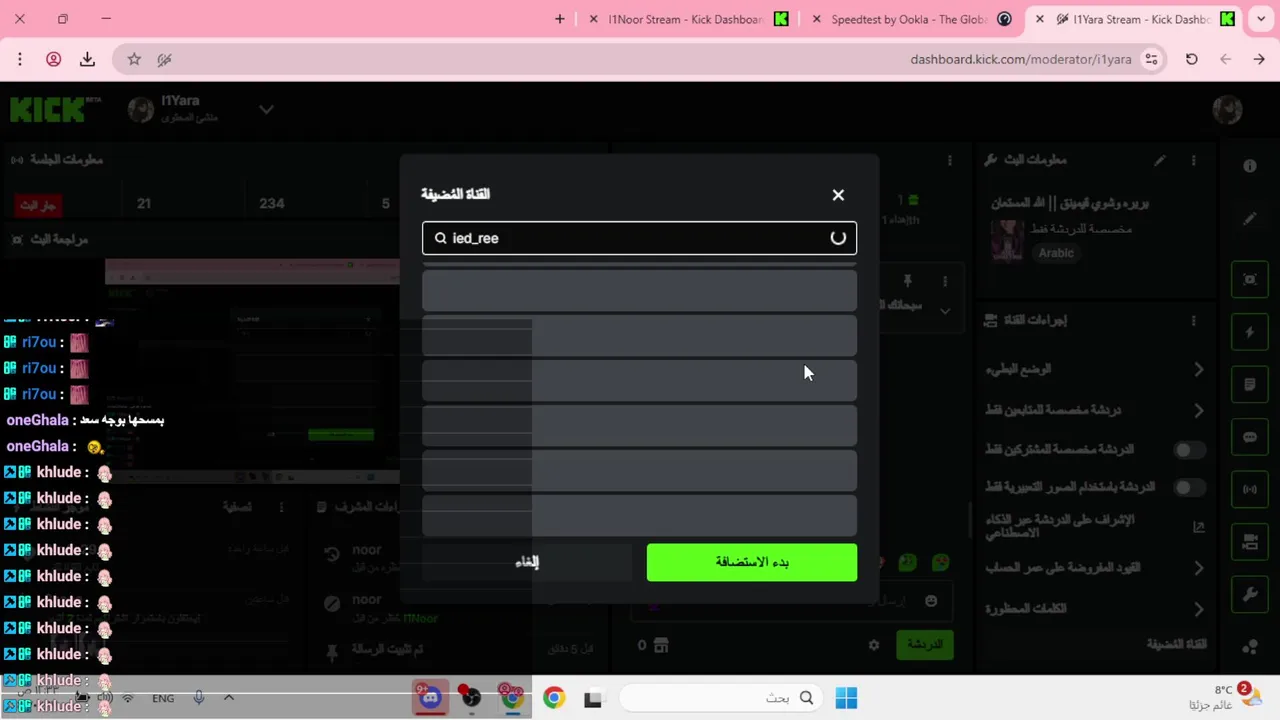Click the ENG language indicator
The height and width of the screenshot is (720, 1280).
[x=163, y=698]
